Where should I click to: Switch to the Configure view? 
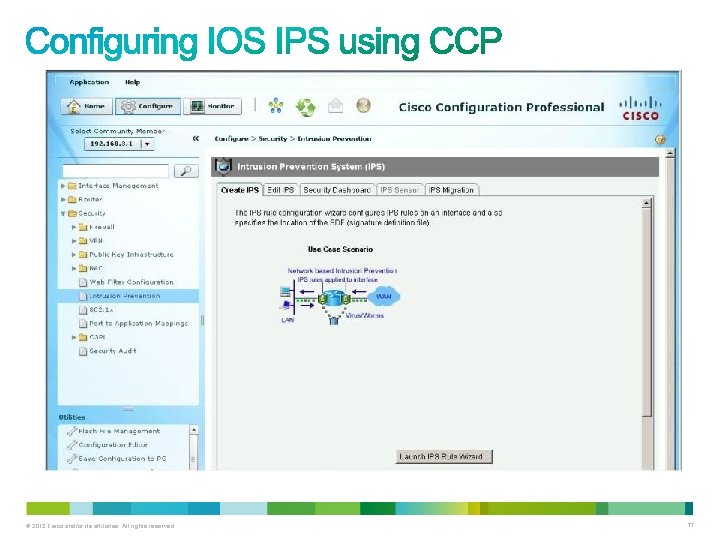148,106
